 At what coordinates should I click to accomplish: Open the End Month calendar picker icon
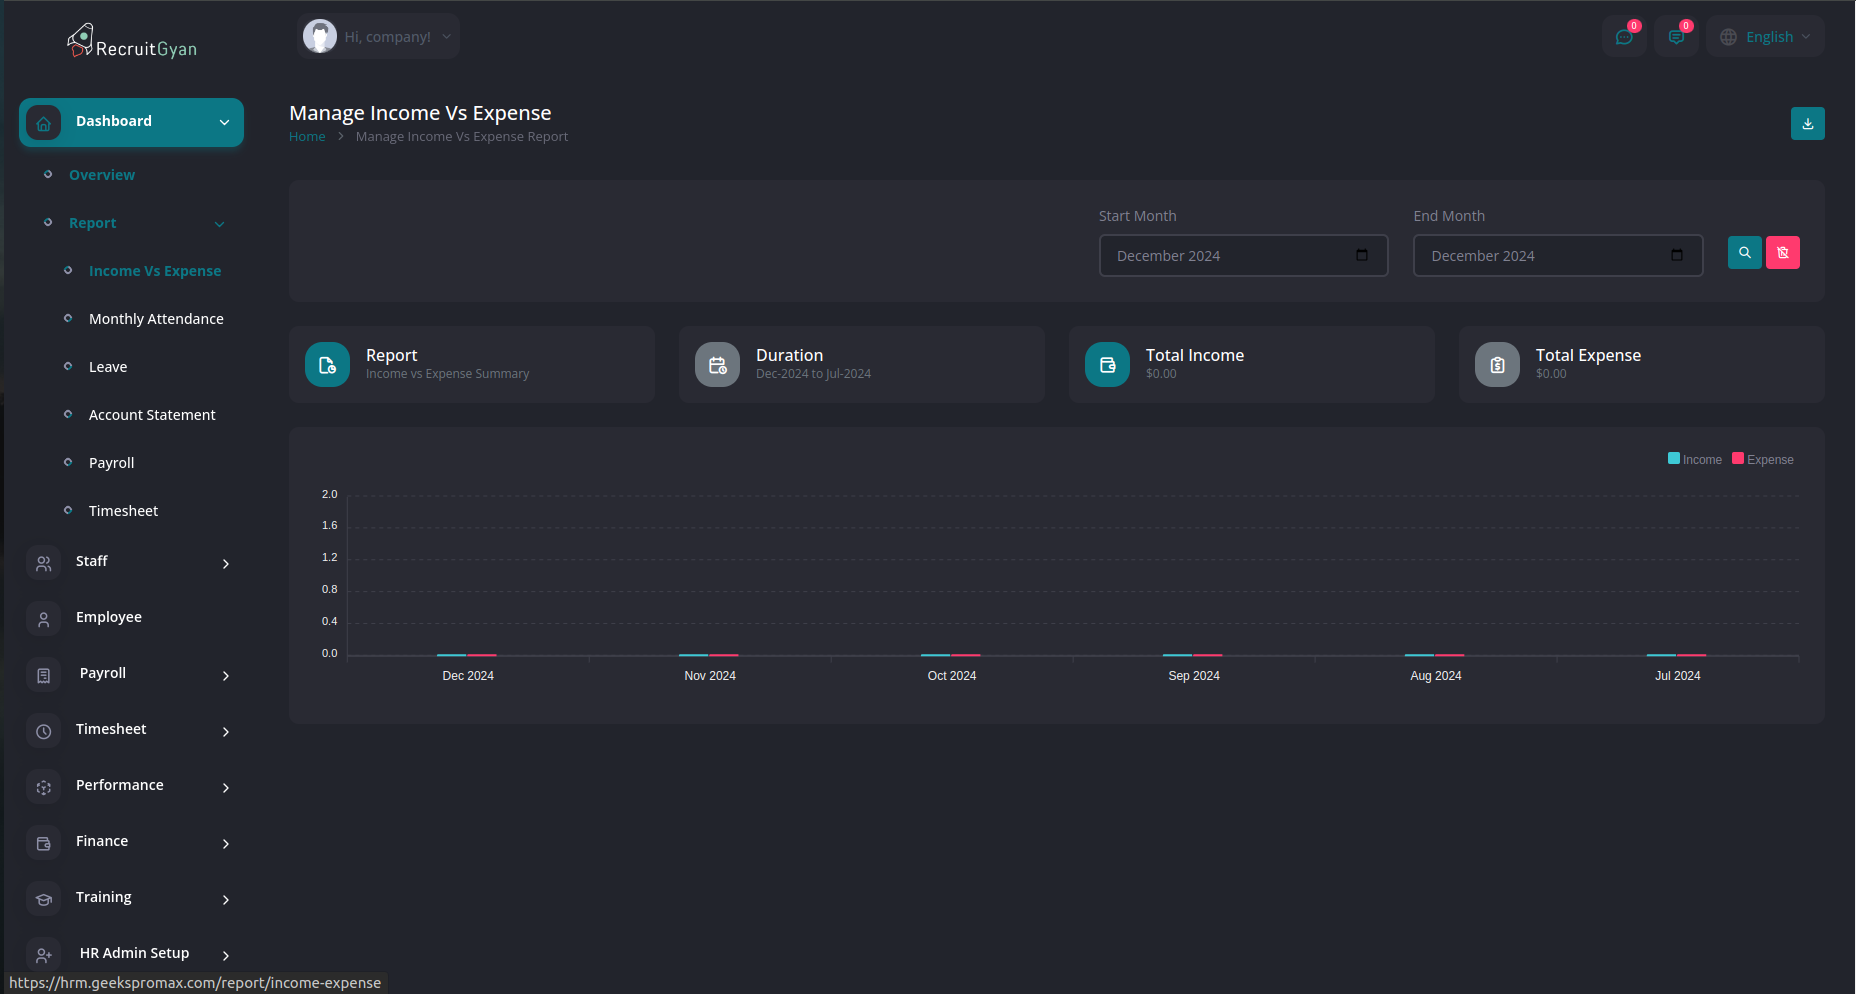(x=1676, y=256)
